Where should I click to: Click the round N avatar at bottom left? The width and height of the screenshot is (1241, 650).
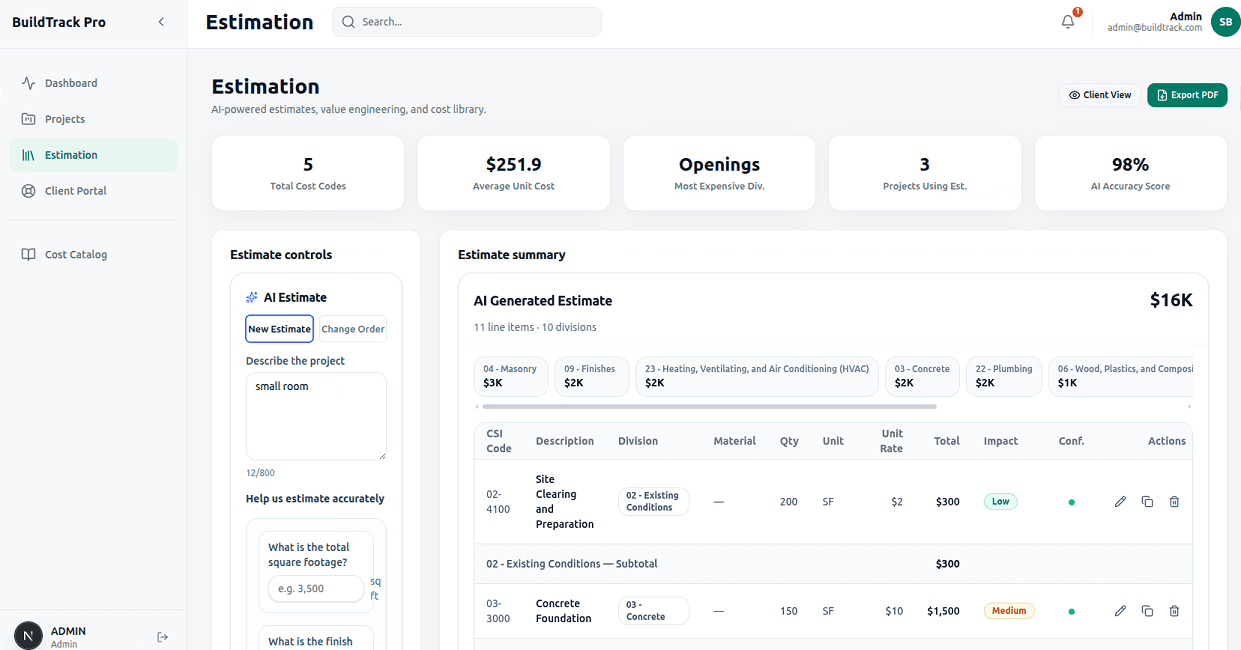(x=28, y=636)
